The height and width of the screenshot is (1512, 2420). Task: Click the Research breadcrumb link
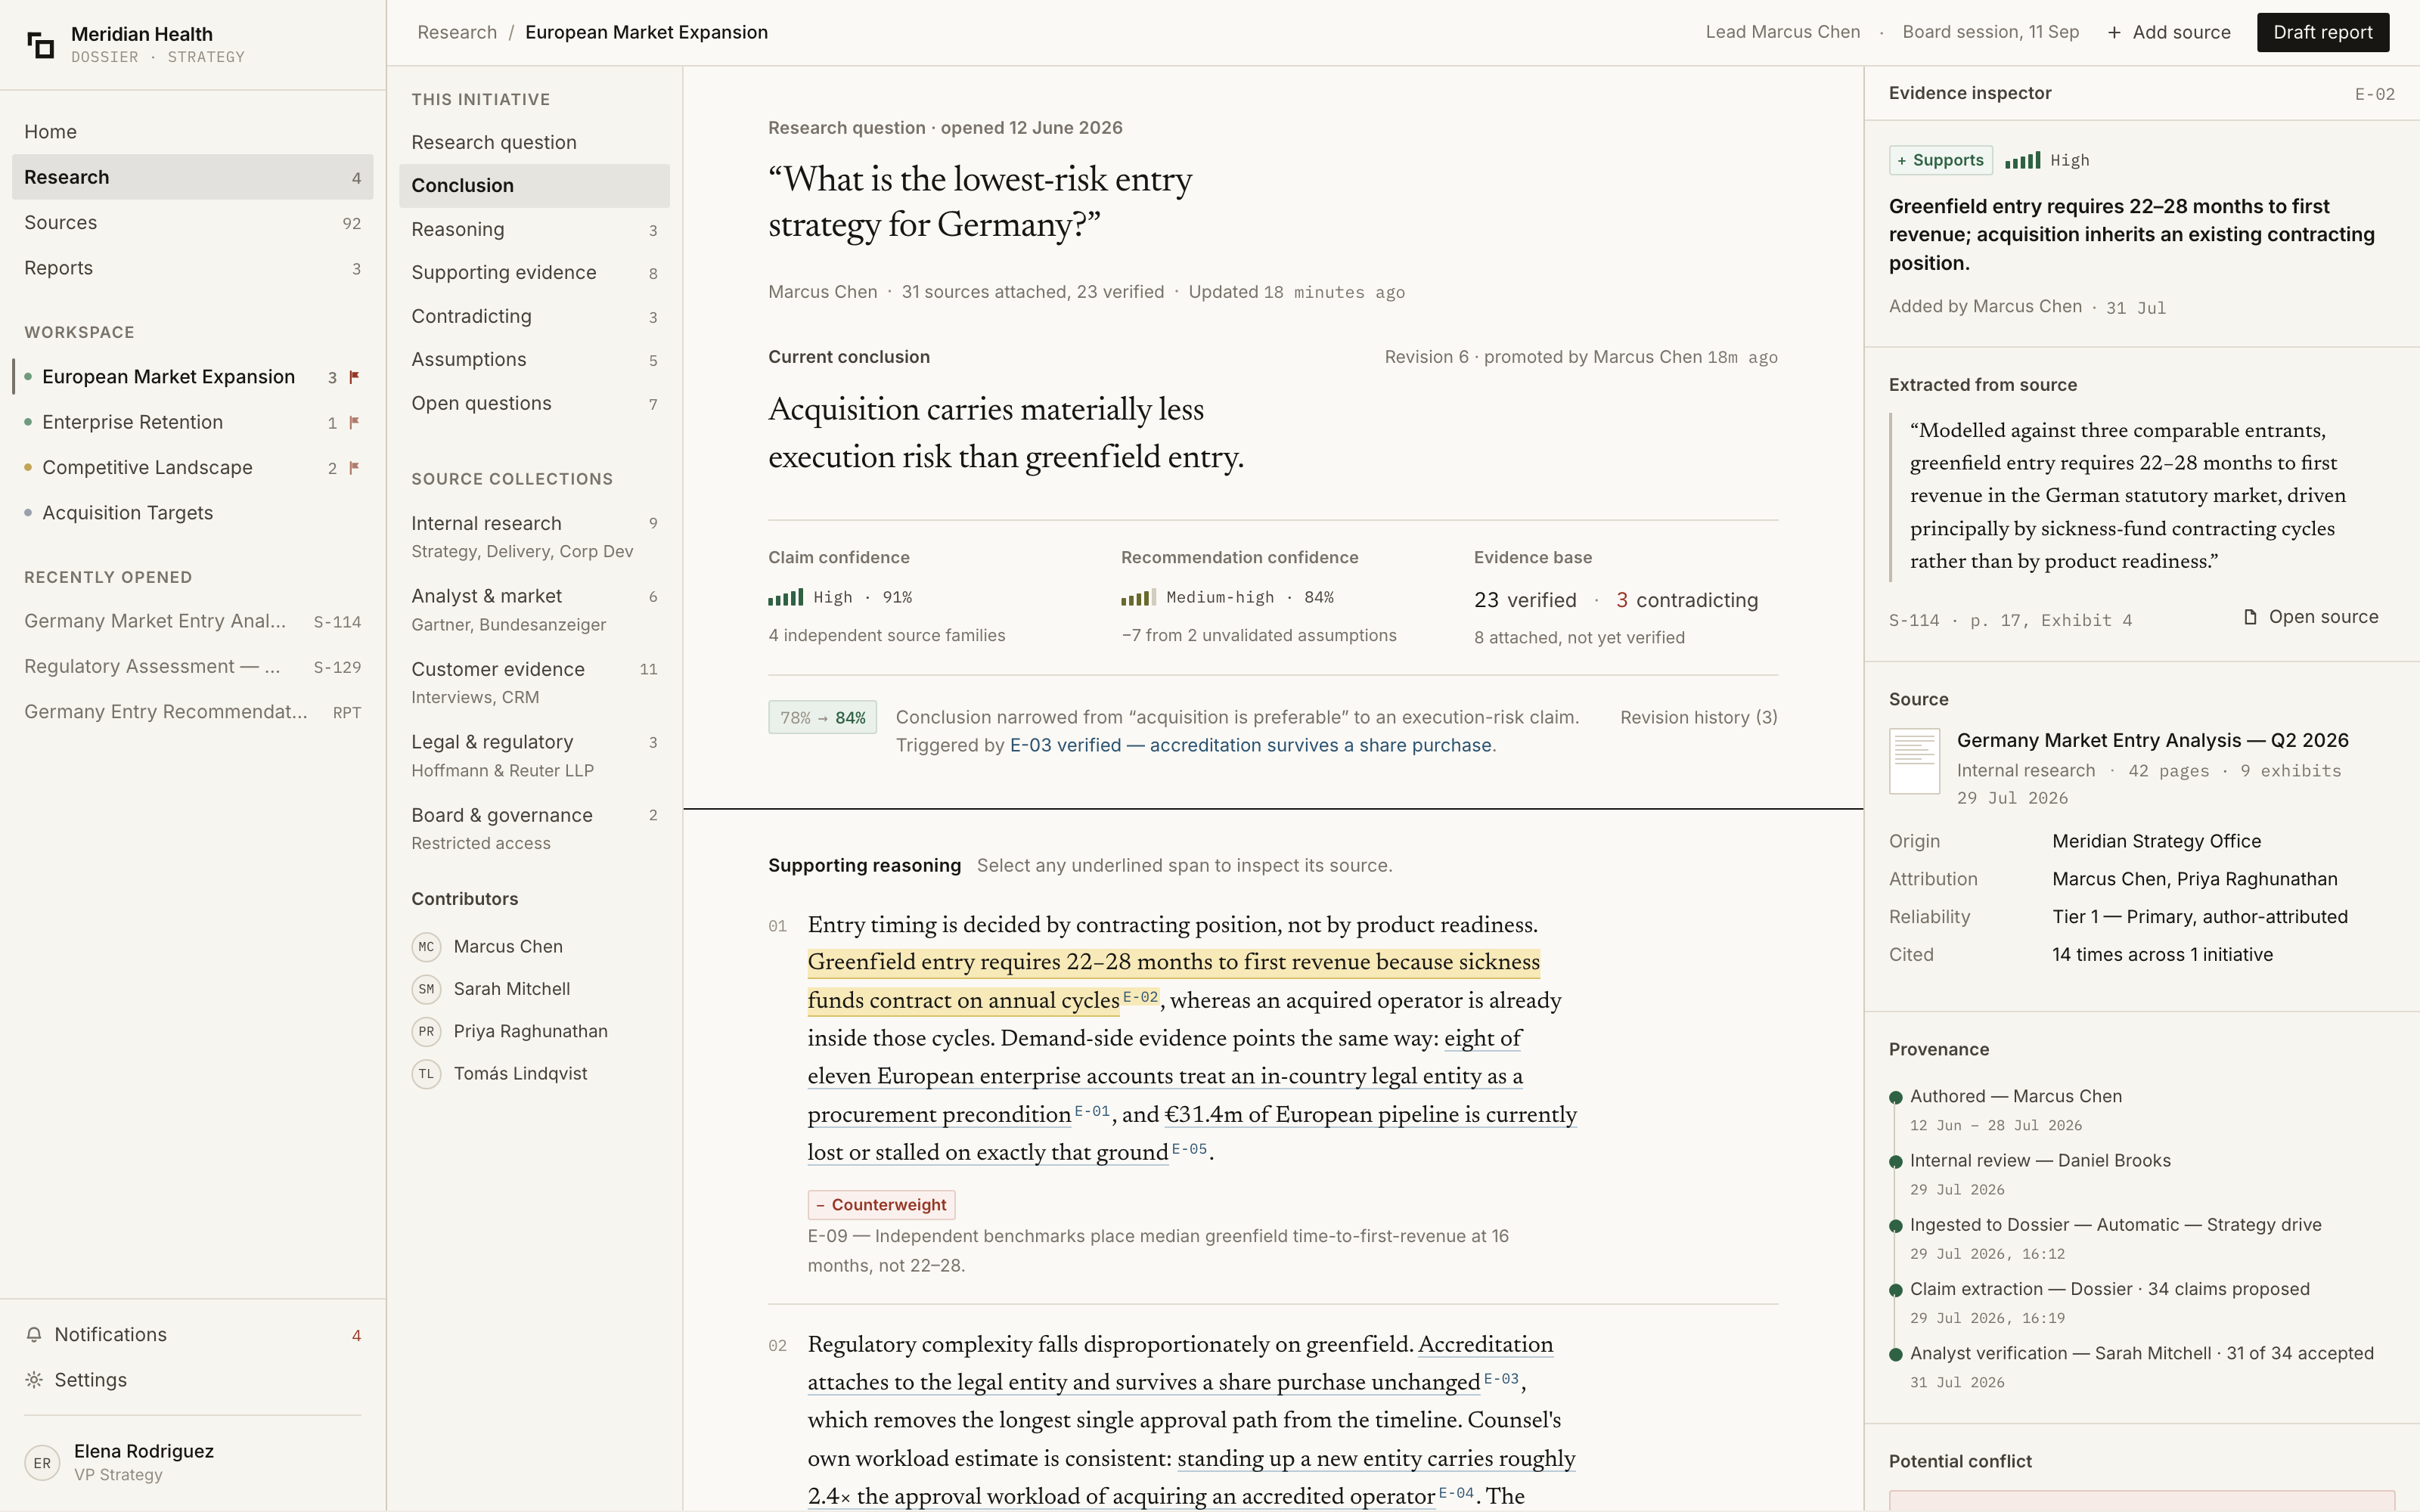click(x=457, y=32)
